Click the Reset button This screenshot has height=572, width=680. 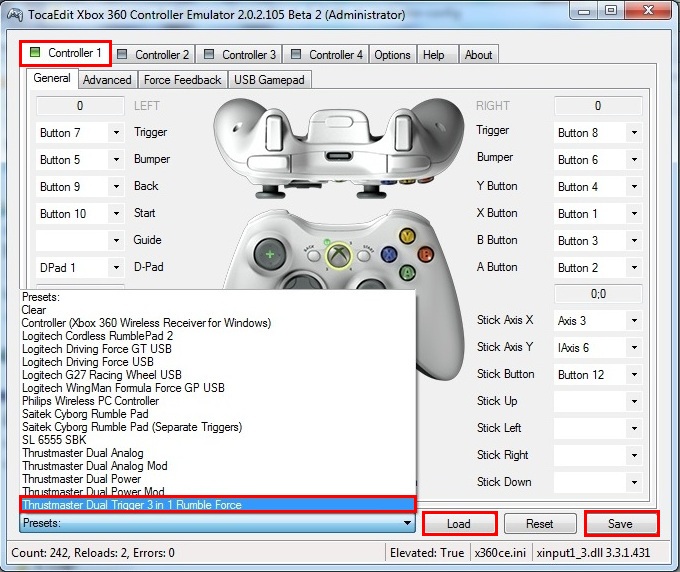tap(539, 524)
